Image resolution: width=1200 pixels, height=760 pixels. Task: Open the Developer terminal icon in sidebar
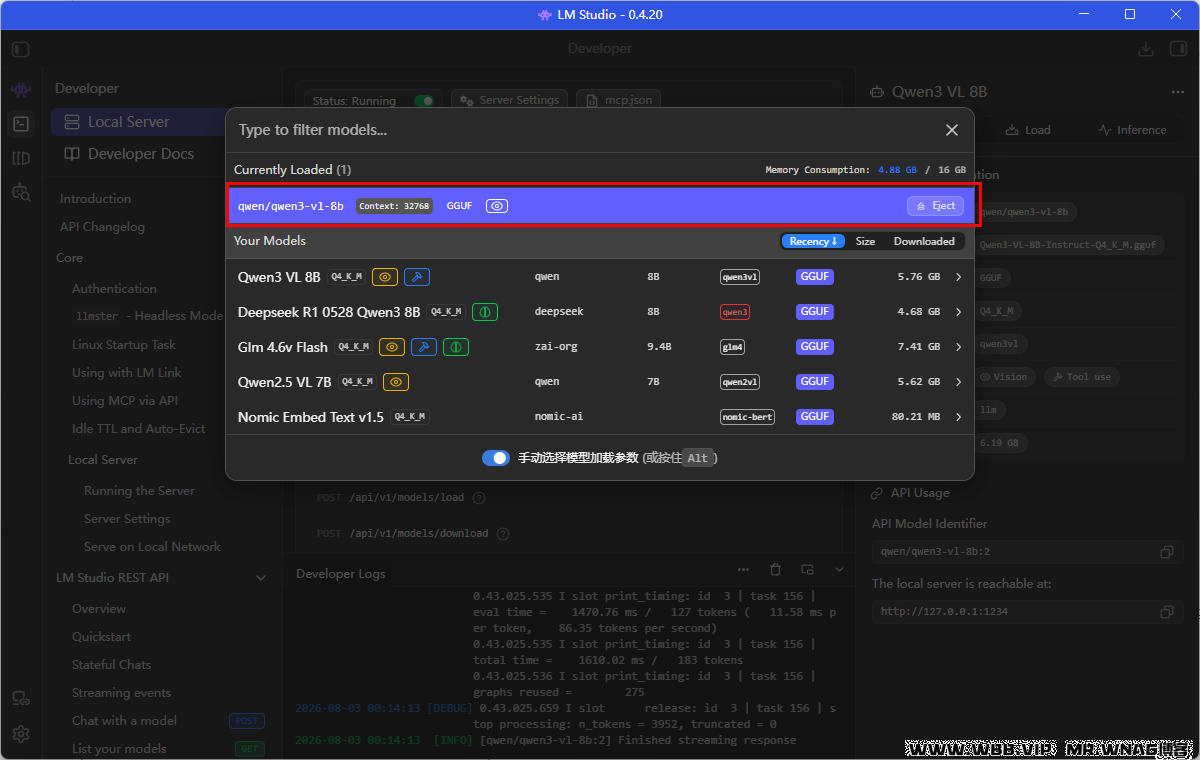point(21,124)
